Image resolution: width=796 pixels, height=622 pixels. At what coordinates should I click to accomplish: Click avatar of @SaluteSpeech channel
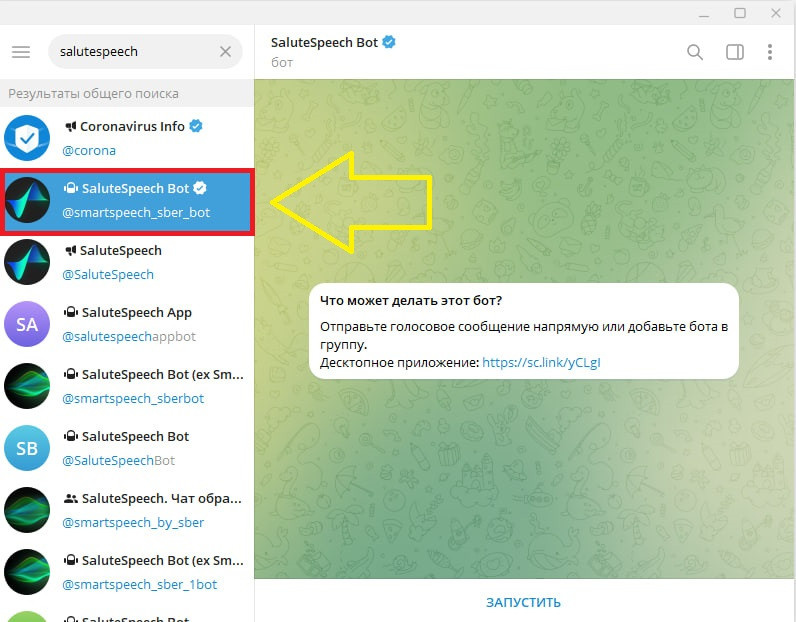tap(27, 263)
